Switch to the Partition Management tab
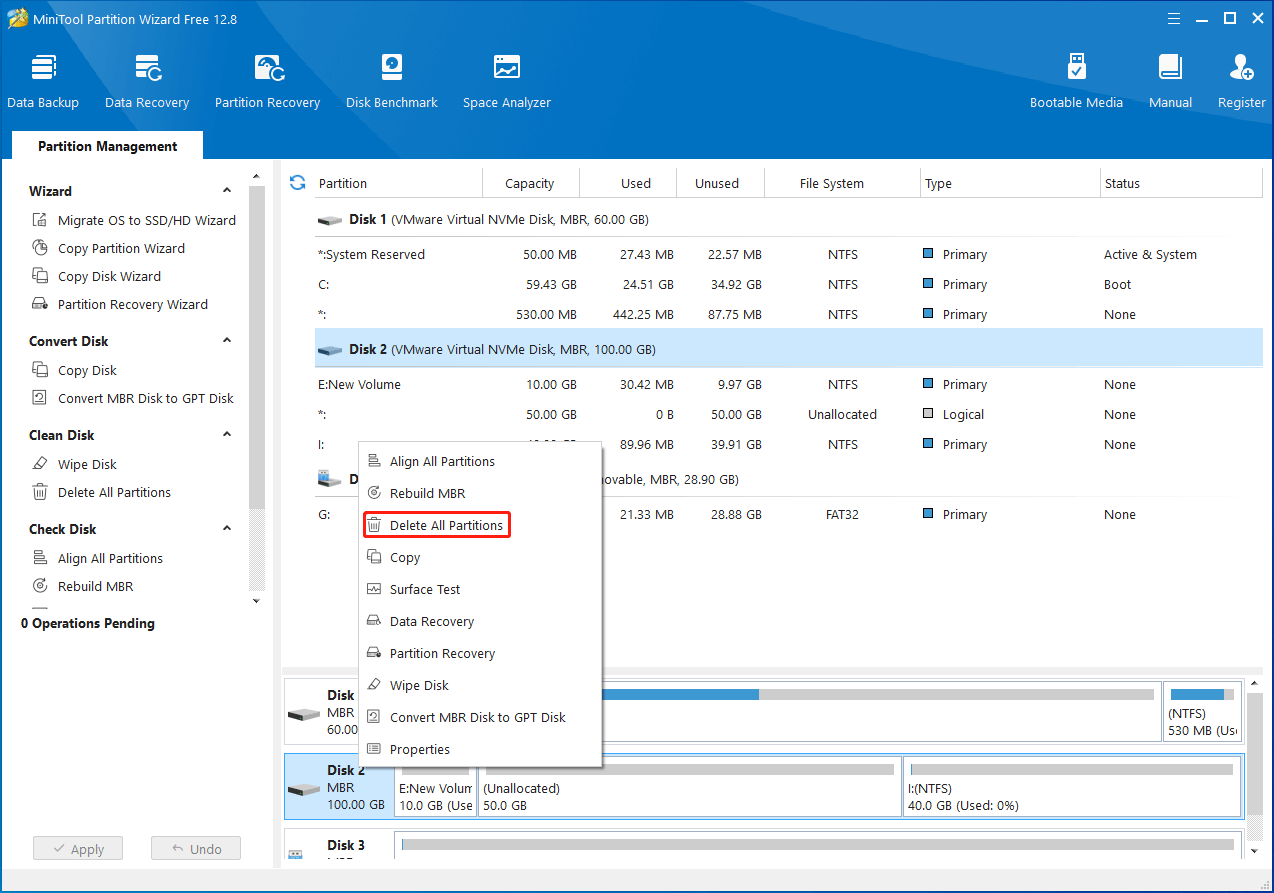The height and width of the screenshot is (893, 1274). tap(106, 146)
